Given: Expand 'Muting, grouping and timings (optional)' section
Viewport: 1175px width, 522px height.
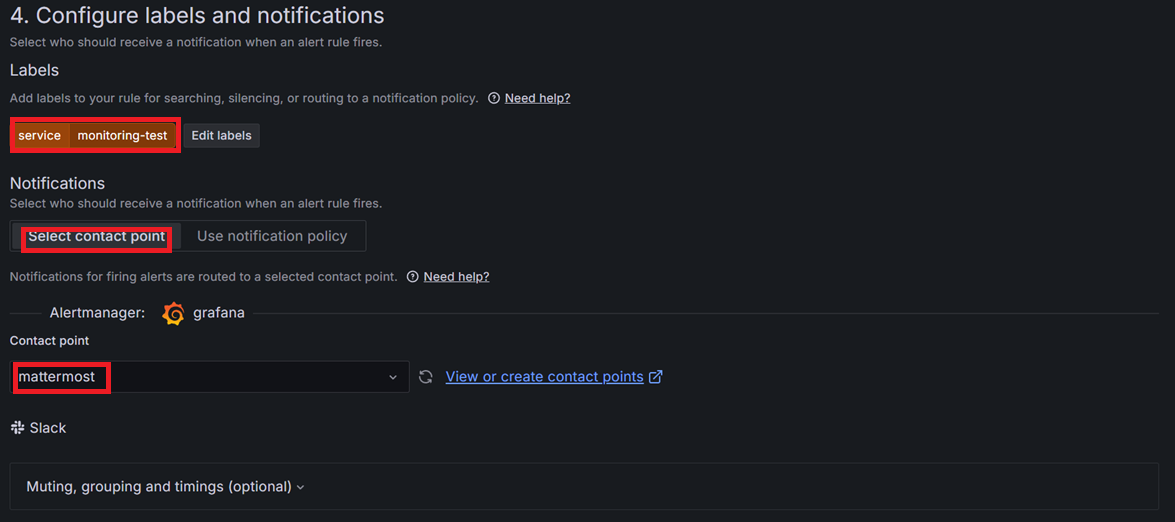Looking at the screenshot, I should coord(585,487).
